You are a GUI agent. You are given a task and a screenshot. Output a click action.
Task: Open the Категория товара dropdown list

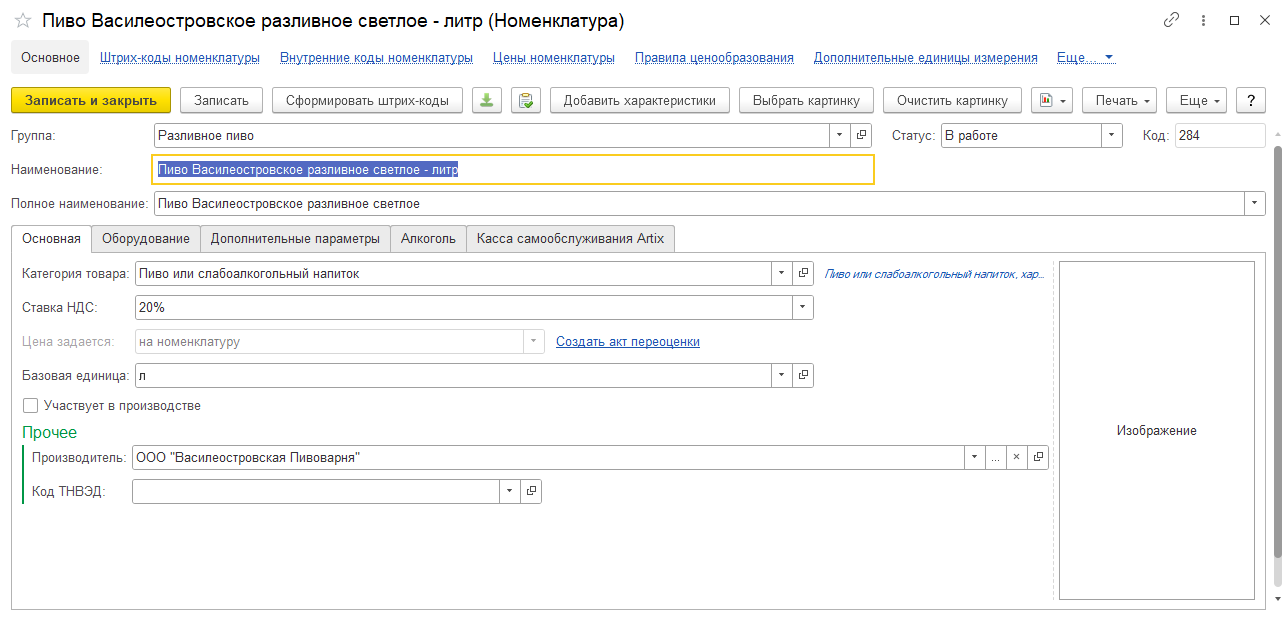click(780, 273)
